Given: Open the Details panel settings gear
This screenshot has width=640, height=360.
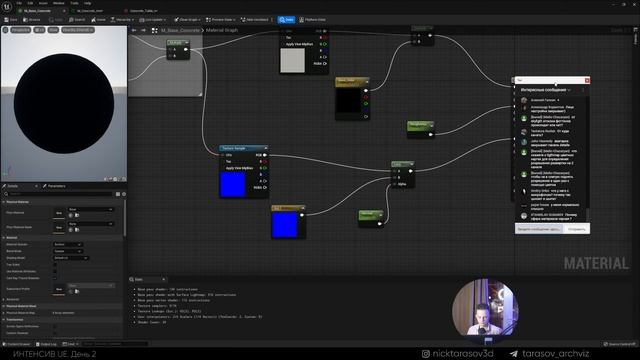Looking at the screenshot, I should 124,194.
